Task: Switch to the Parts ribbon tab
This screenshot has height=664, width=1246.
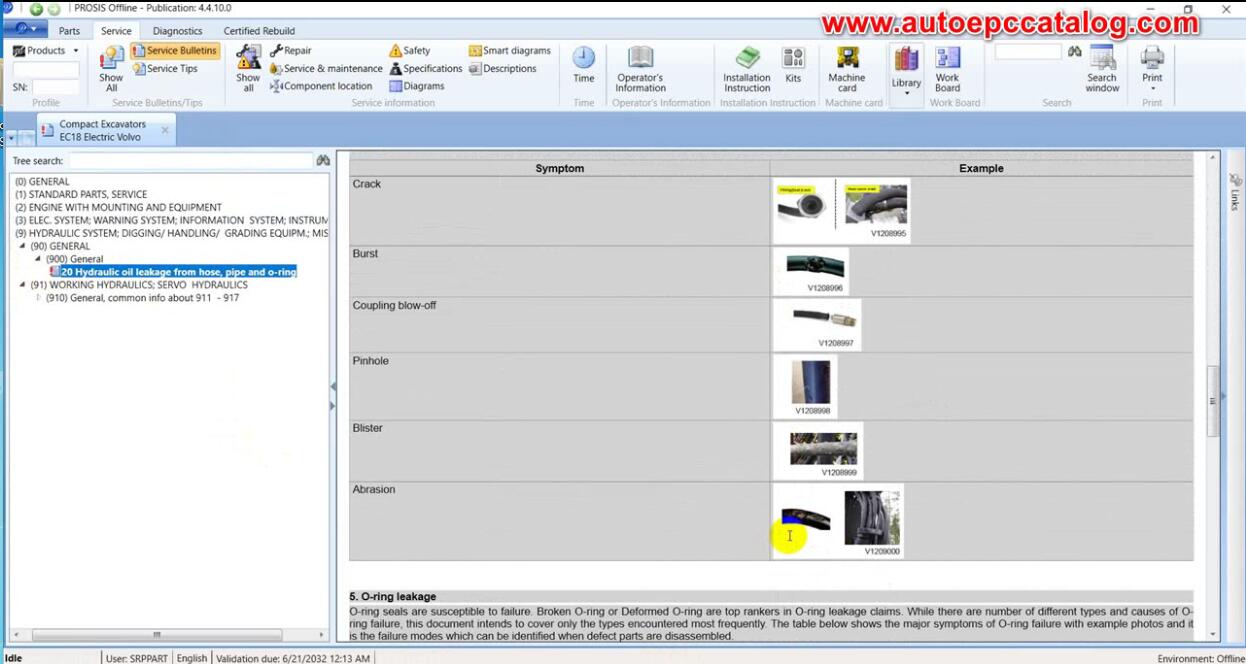Action: pos(69,31)
